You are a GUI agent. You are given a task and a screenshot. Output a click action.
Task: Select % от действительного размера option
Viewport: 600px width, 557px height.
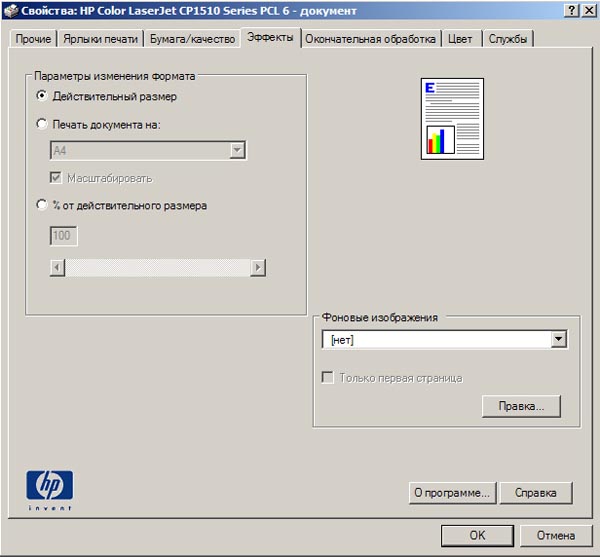(x=42, y=205)
